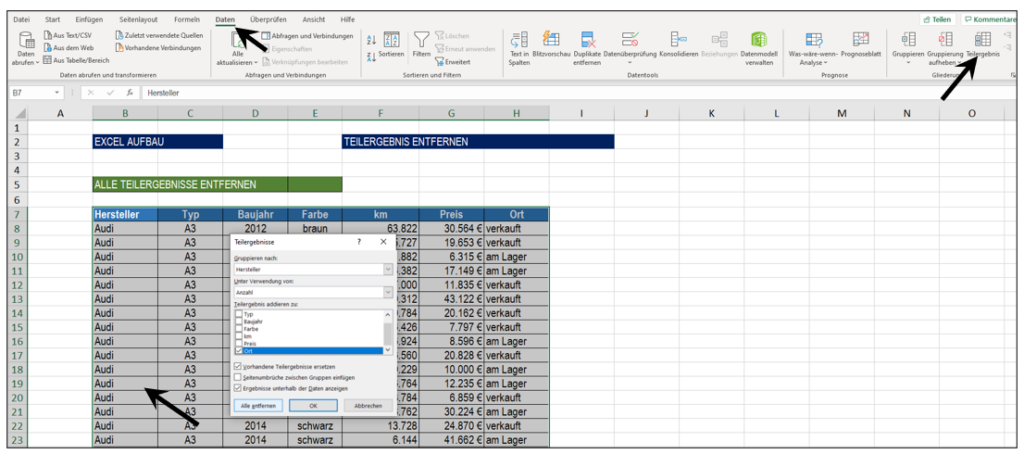Switch to the Überprüfen tab
The width and height of the screenshot is (1024, 454).
click(x=268, y=20)
